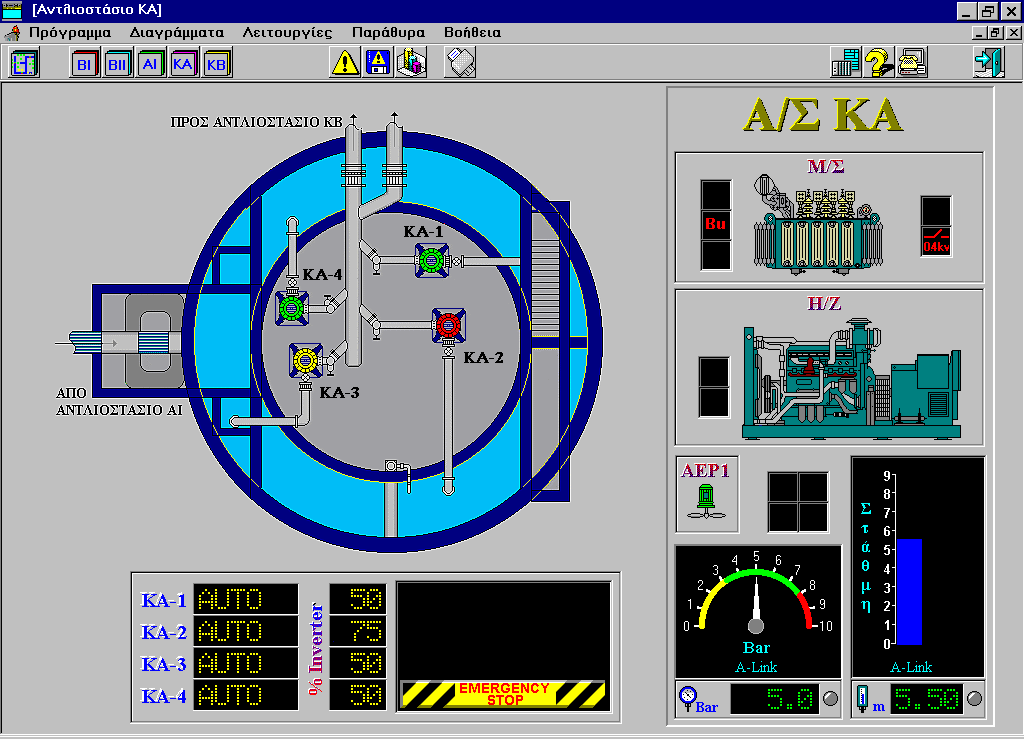Click the KA-1 AUTO mode display
Viewport: 1024px width, 739px height.
tap(245, 600)
